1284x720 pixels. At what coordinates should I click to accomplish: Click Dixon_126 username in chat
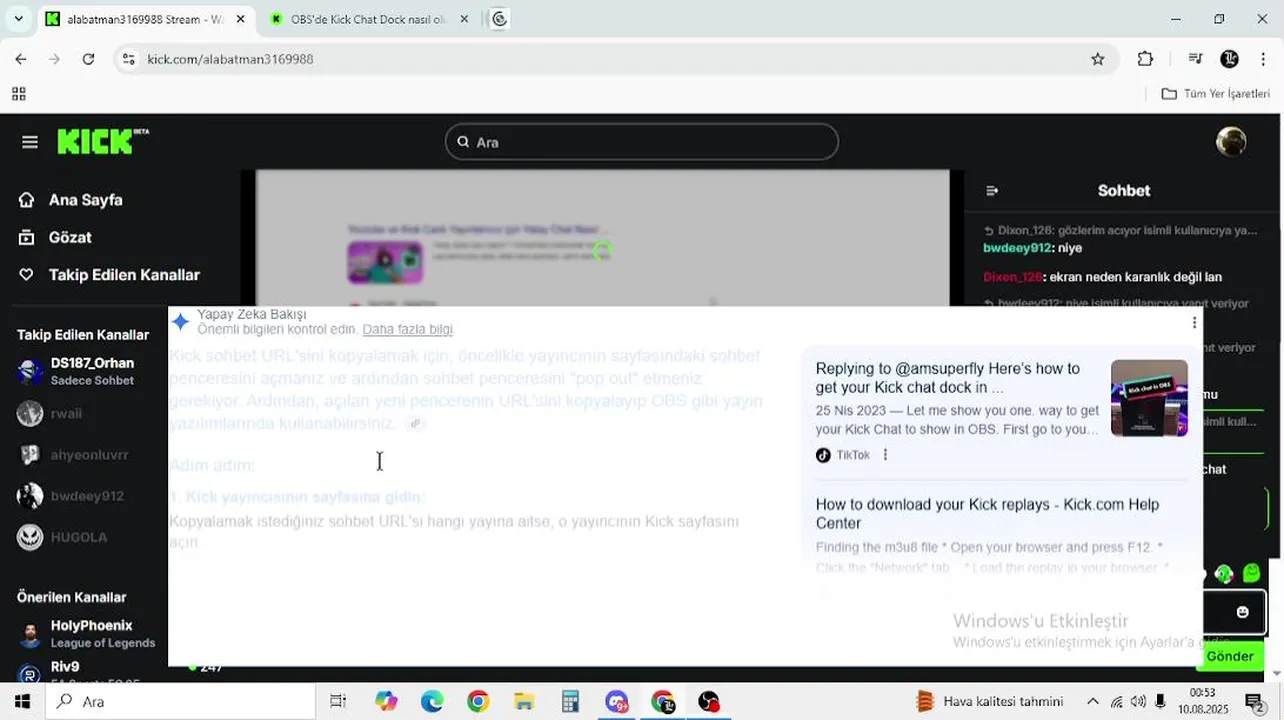click(1013, 277)
